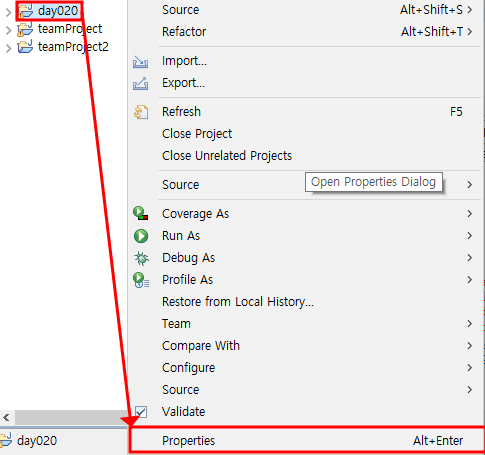Open submenu arrow for Run As
The image size is (485, 455).
[469, 236]
